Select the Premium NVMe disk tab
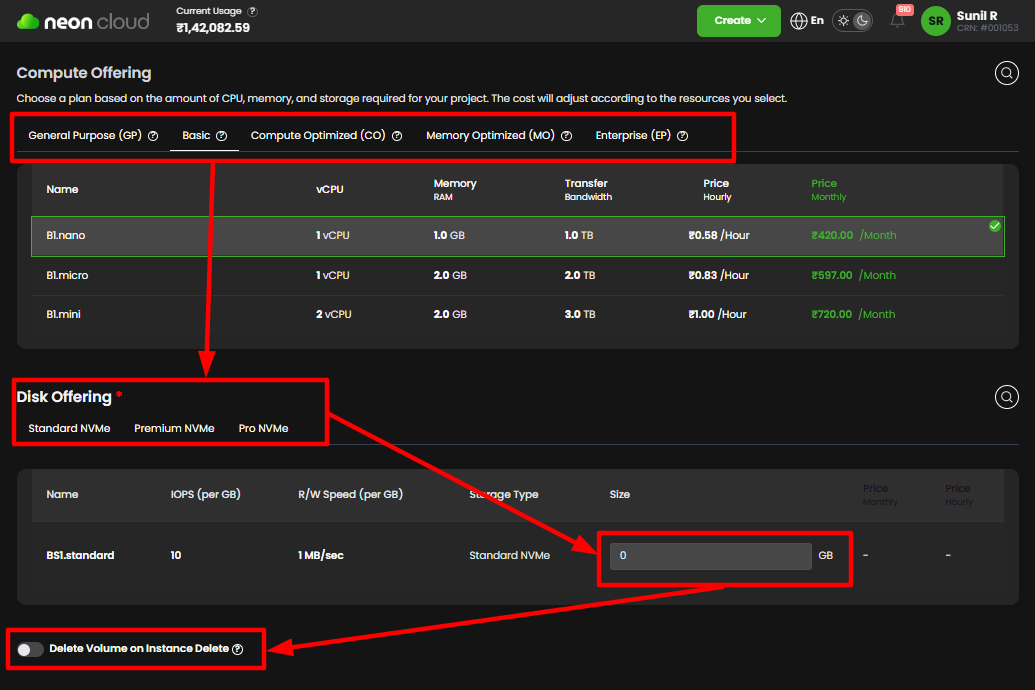1035x690 pixels. [174, 428]
